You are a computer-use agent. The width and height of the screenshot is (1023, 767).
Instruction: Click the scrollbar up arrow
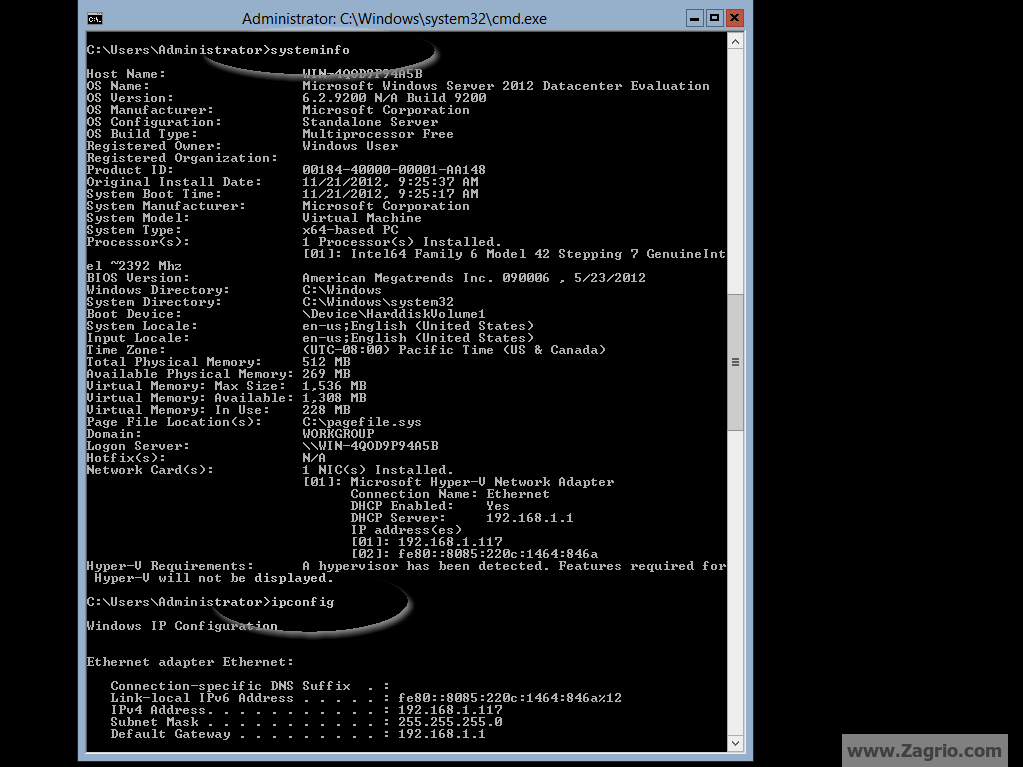[x=735, y=42]
